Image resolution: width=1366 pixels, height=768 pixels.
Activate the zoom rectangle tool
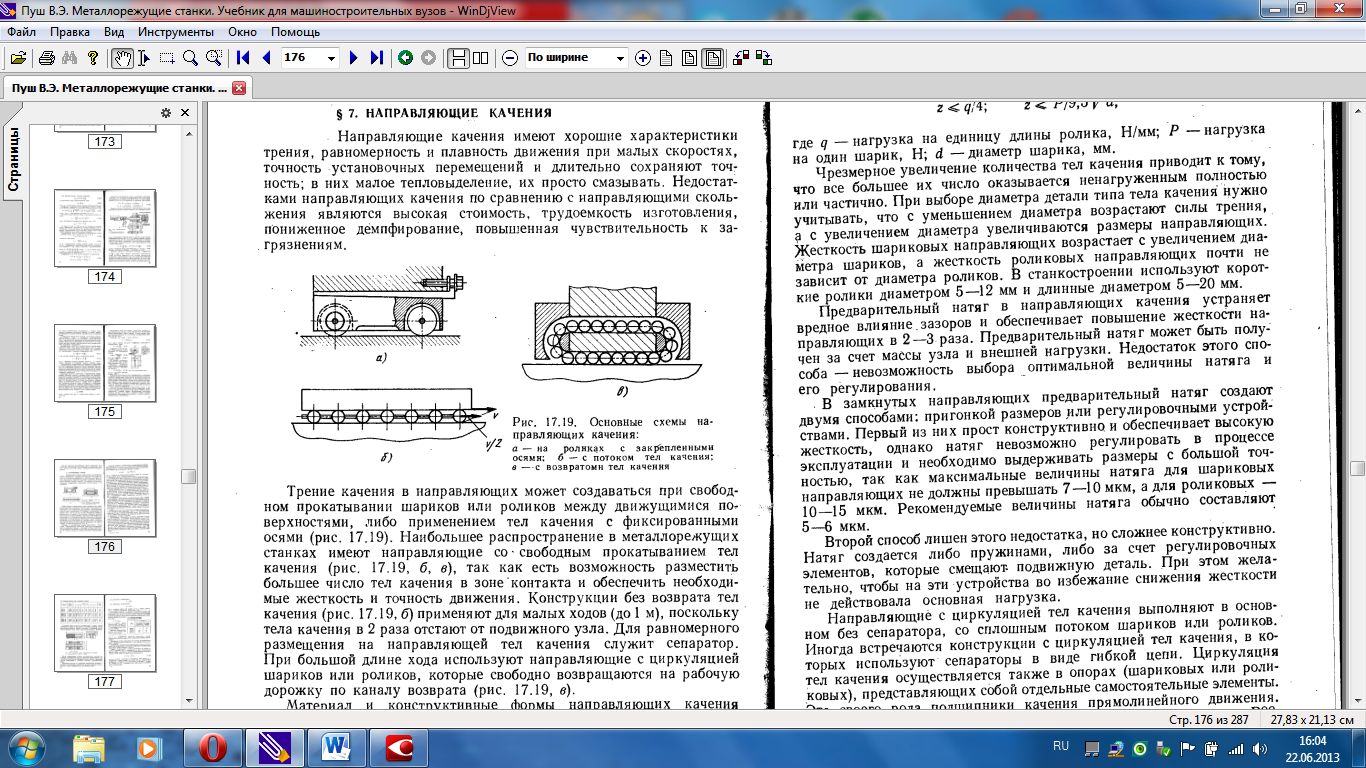coord(213,58)
